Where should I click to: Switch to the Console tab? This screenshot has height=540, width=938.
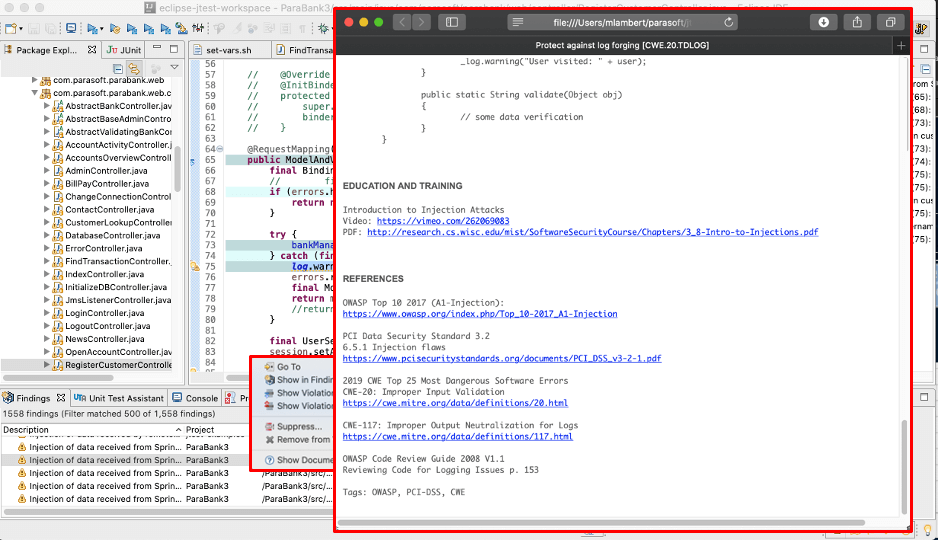pyautogui.click(x=195, y=398)
